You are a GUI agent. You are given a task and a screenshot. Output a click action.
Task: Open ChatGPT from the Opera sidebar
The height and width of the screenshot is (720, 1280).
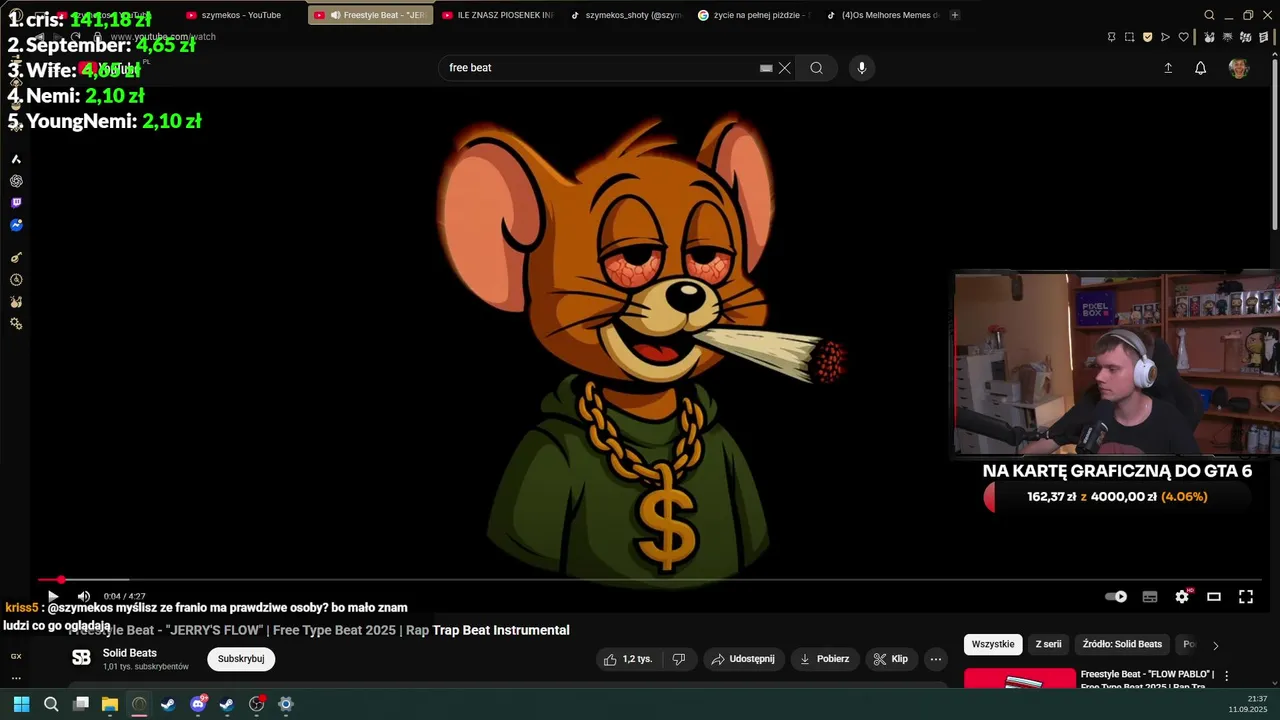click(x=16, y=181)
